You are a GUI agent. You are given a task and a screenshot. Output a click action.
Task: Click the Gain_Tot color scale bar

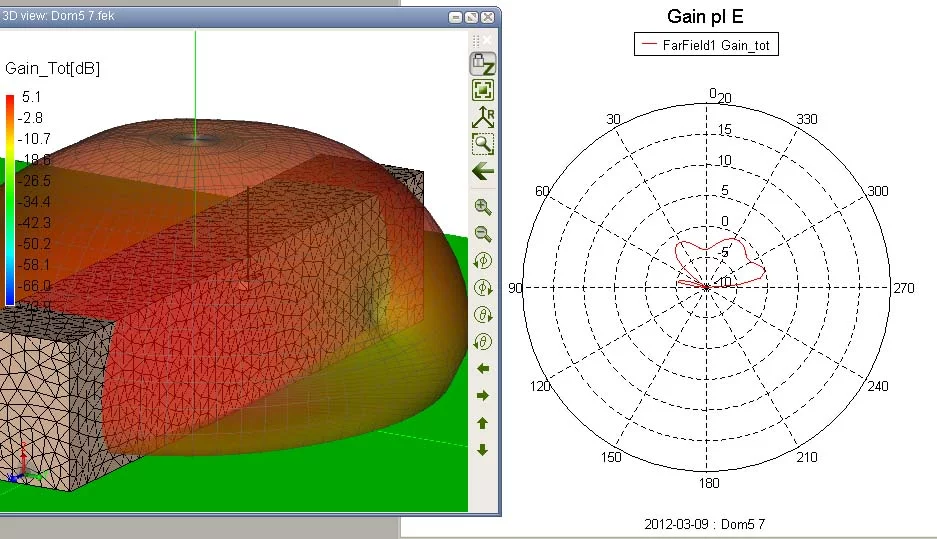coord(10,200)
